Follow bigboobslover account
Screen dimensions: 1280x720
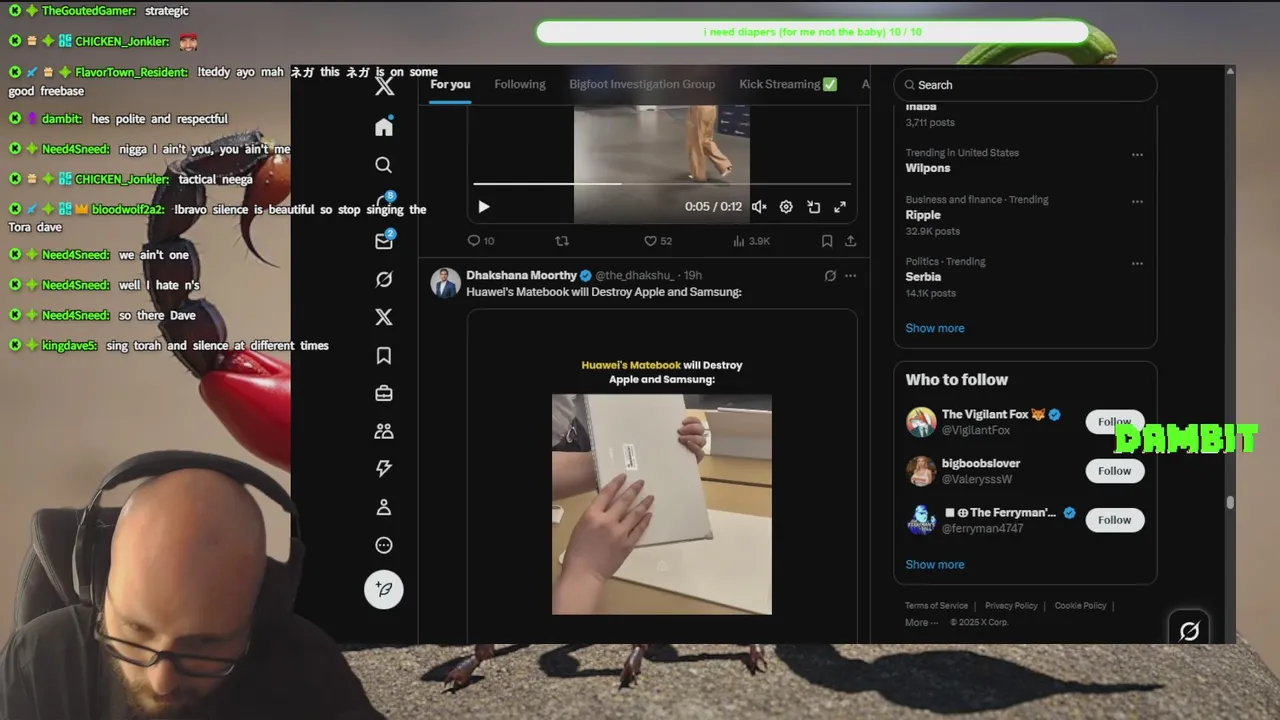tap(1115, 471)
